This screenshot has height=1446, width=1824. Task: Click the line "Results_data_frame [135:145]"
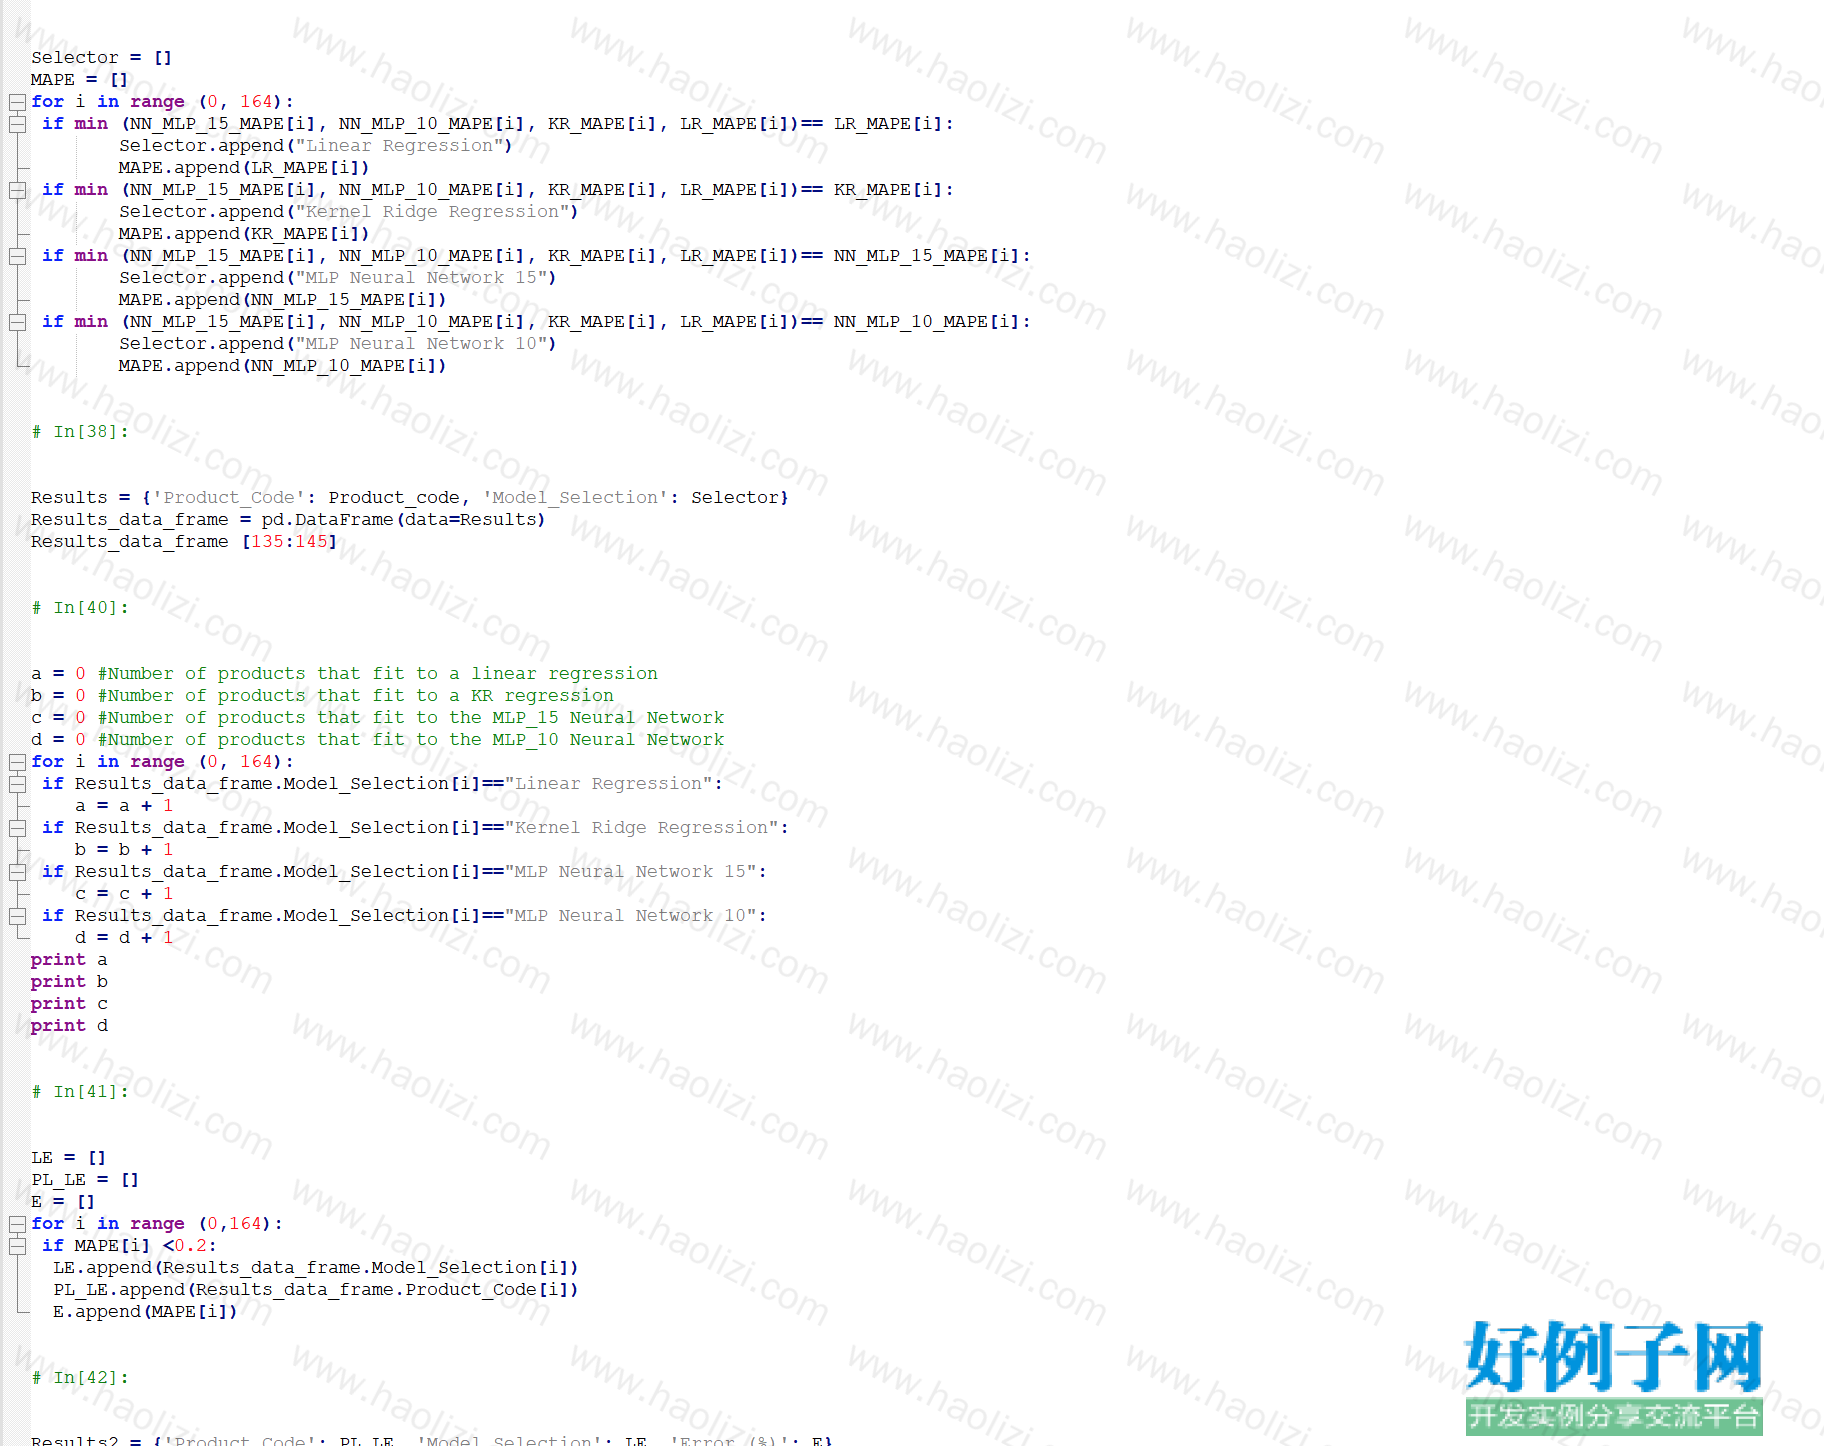pyautogui.click(x=184, y=542)
